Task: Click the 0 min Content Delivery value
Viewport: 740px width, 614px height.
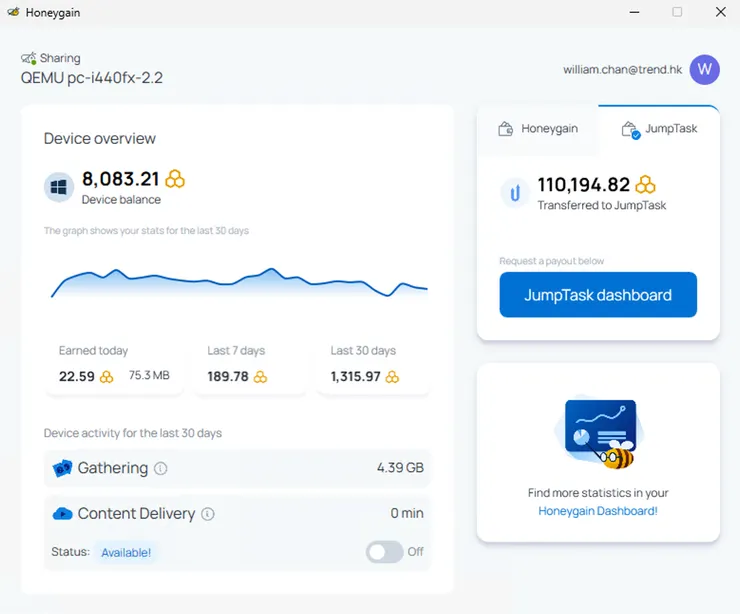Action: 407,513
